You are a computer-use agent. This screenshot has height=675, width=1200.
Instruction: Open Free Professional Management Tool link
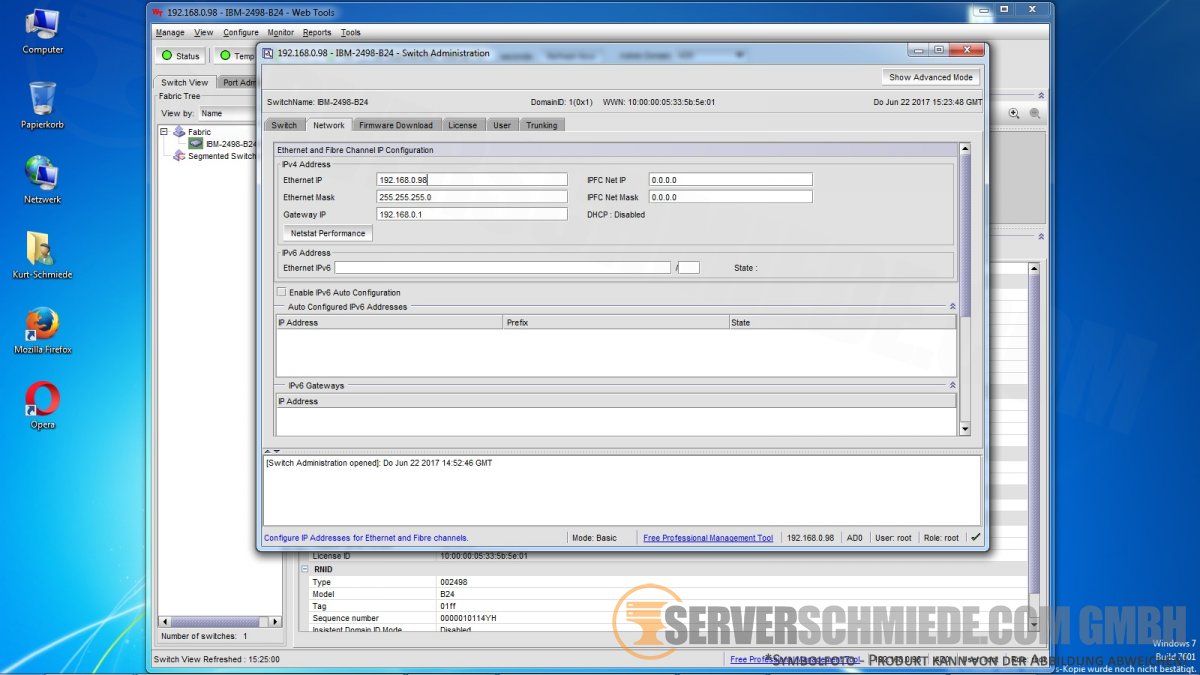click(708, 538)
